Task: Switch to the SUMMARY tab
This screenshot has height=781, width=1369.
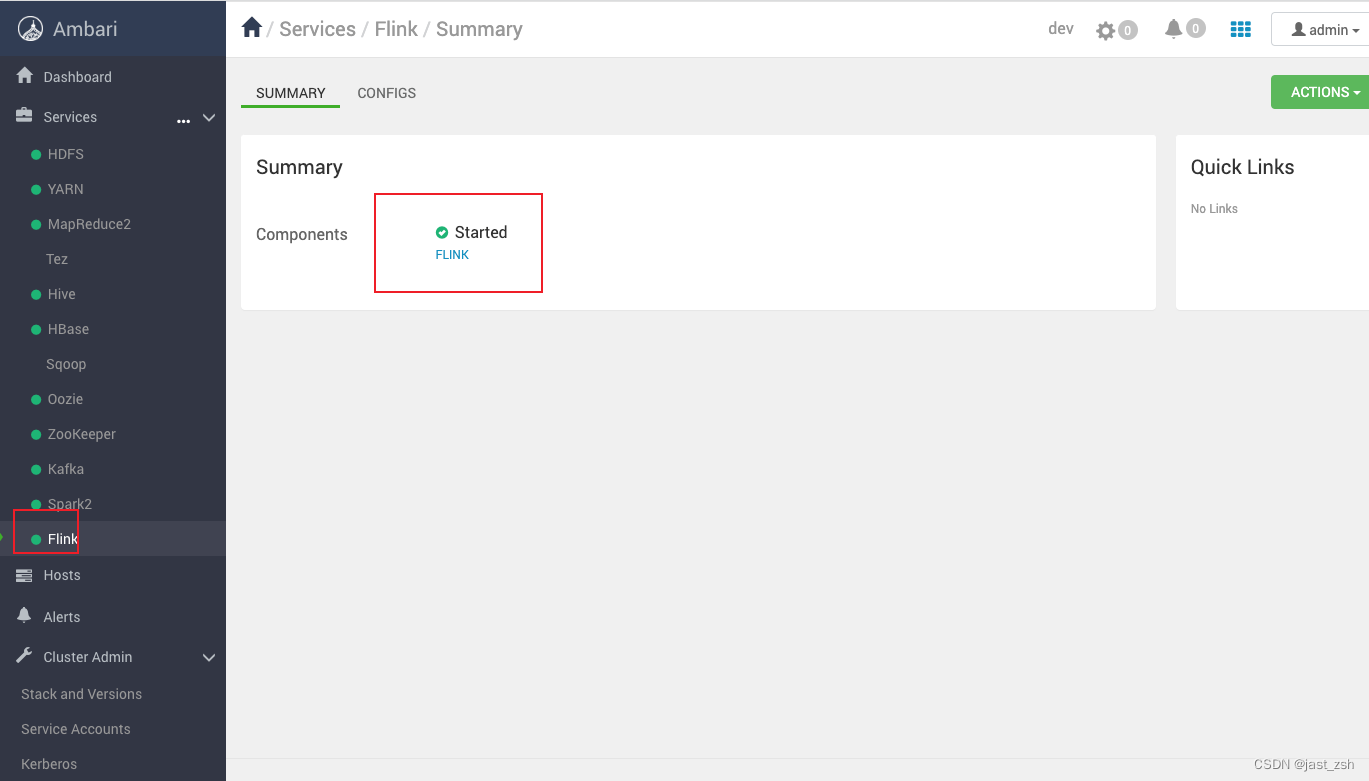Action: pyautogui.click(x=291, y=93)
